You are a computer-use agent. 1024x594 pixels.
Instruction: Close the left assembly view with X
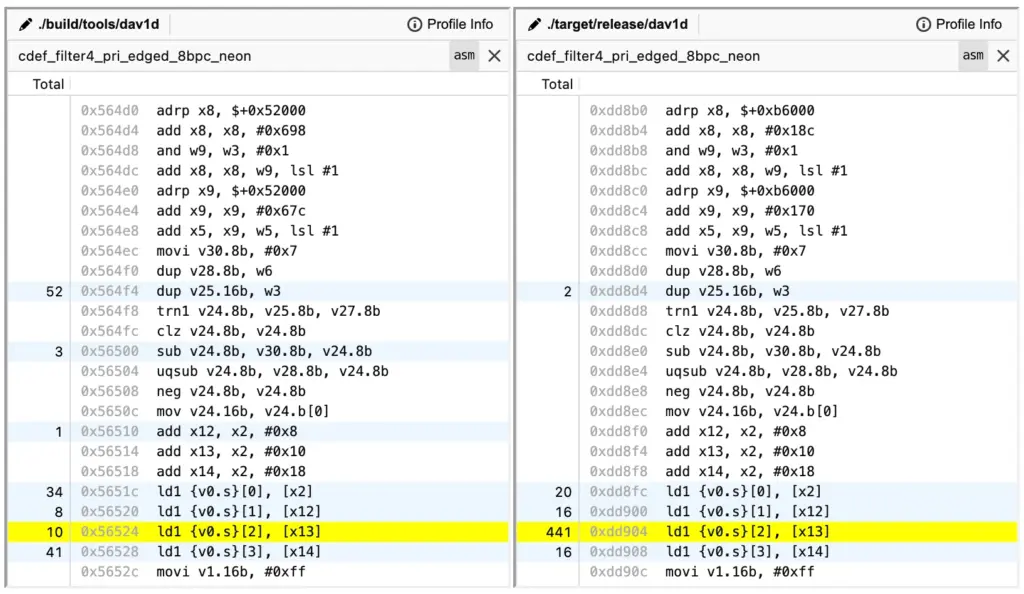pyautogui.click(x=494, y=56)
